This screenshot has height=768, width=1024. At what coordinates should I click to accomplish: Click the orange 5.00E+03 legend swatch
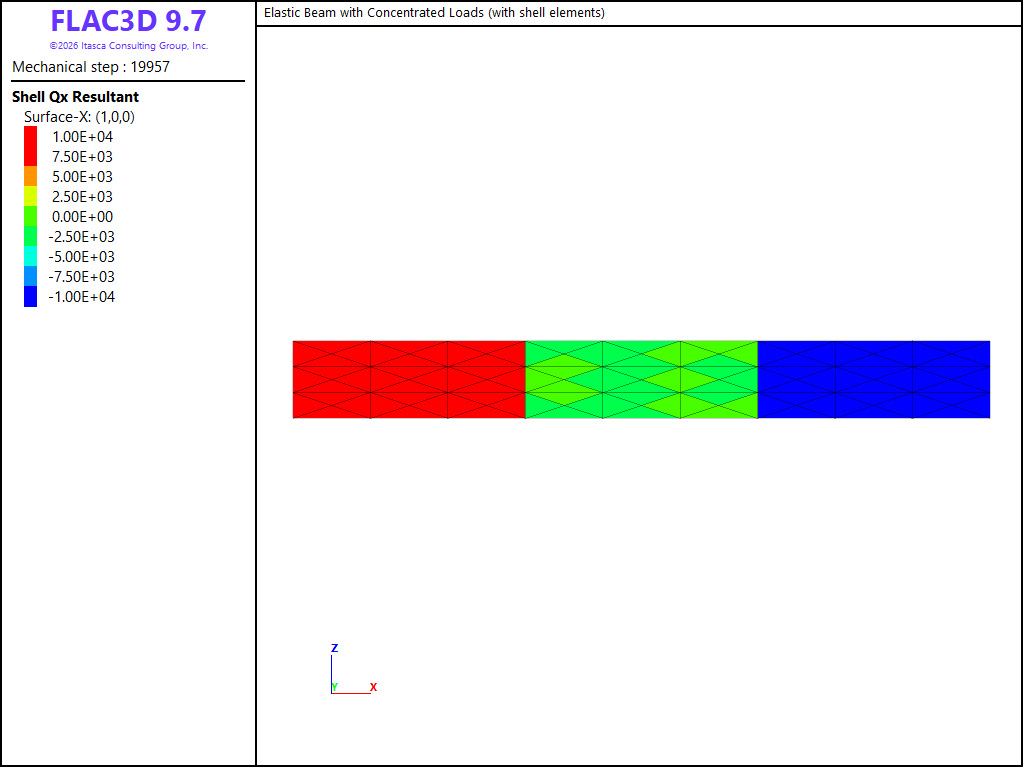[30, 176]
